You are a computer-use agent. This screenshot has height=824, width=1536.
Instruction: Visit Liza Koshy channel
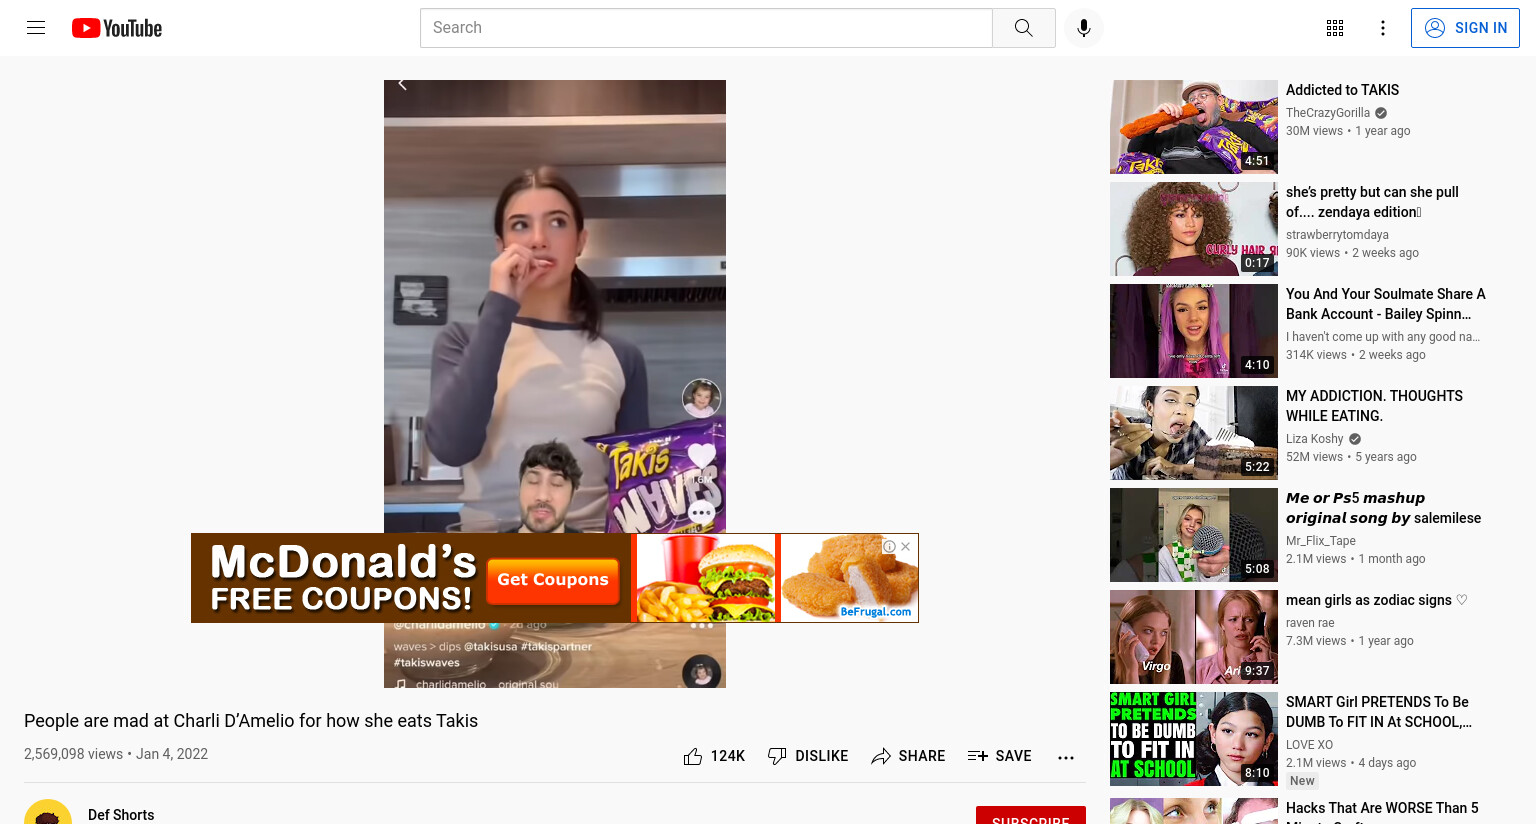(x=1314, y=439)
